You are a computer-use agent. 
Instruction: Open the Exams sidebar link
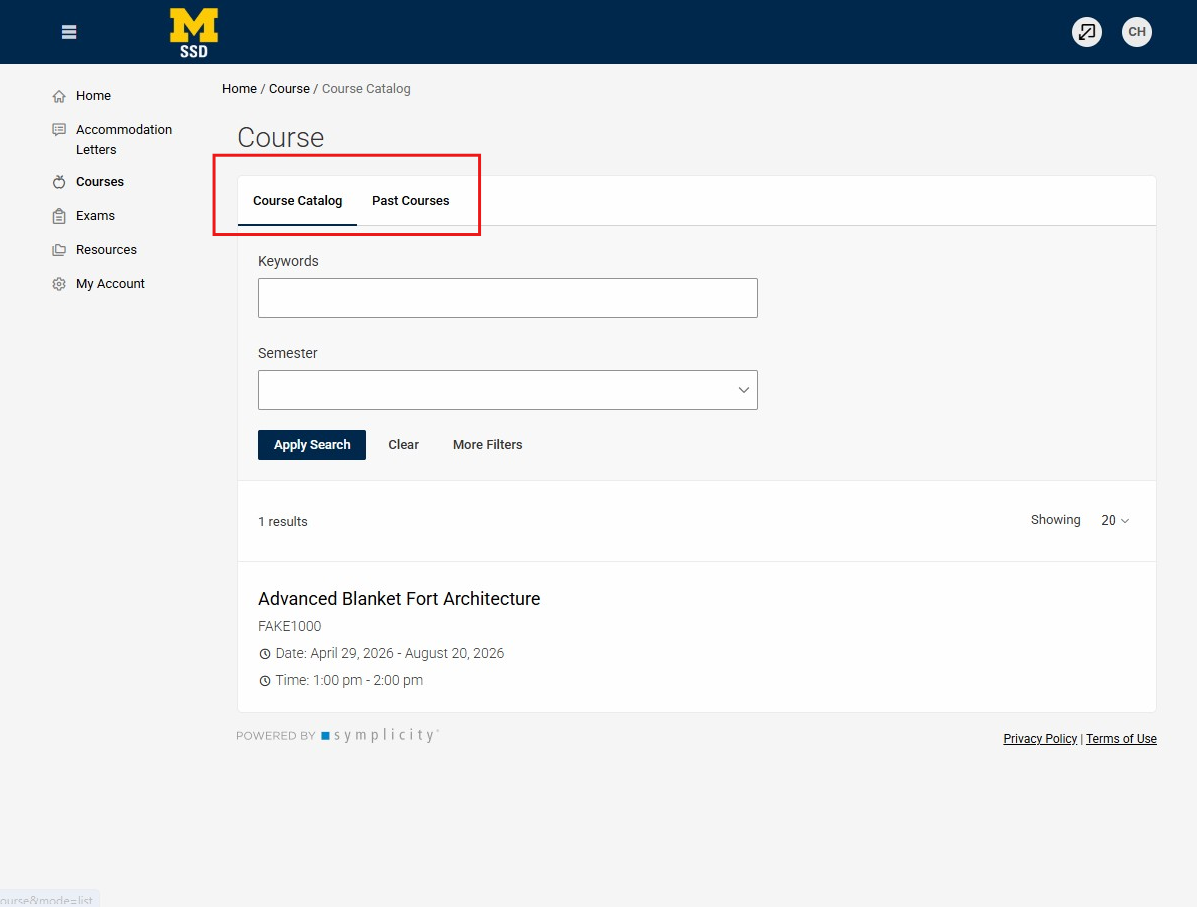tap(95, 215)
